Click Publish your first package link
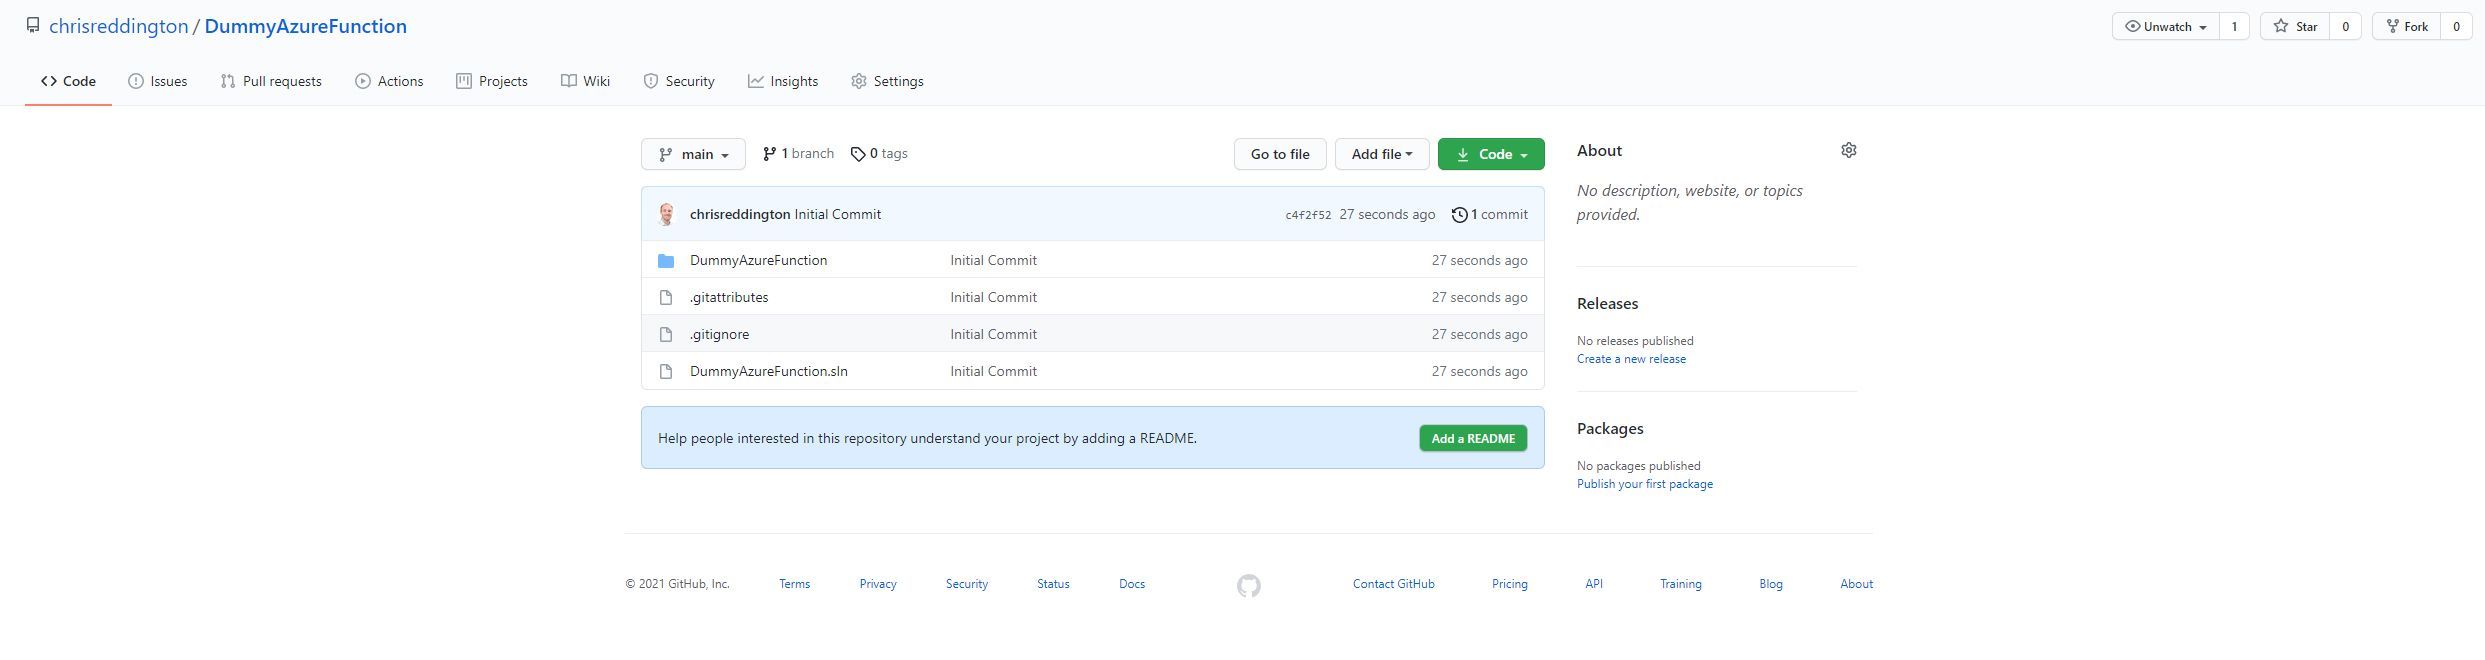The height and width of the screenshot is (660, 2485). (1645, 484)
